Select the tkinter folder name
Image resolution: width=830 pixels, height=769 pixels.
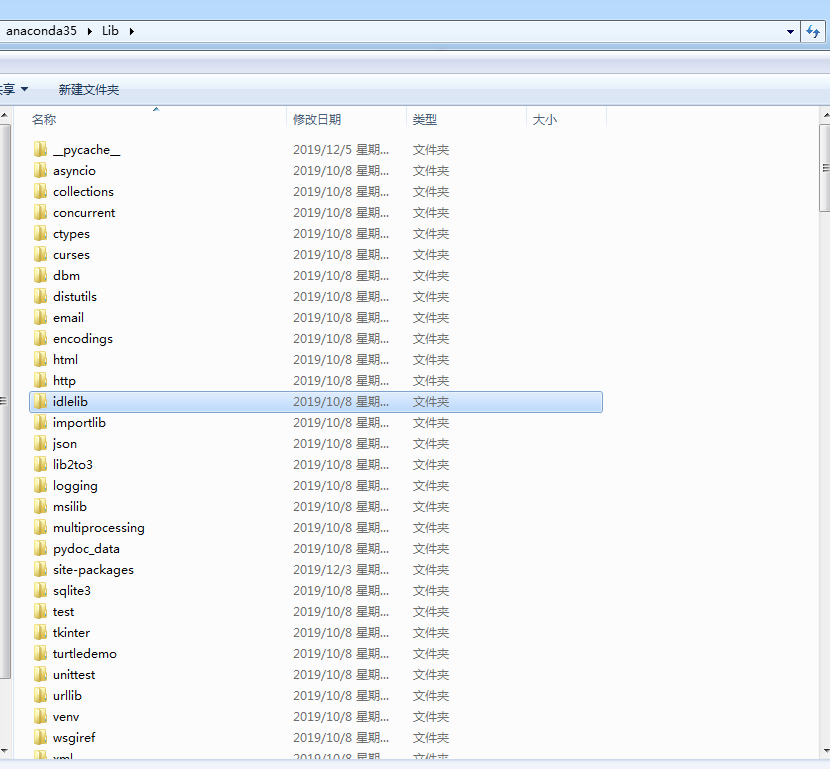point(71,632)
